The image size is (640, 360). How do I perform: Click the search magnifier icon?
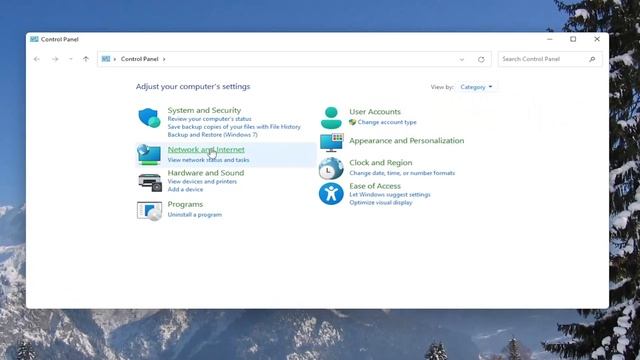(x=592, y=59)
